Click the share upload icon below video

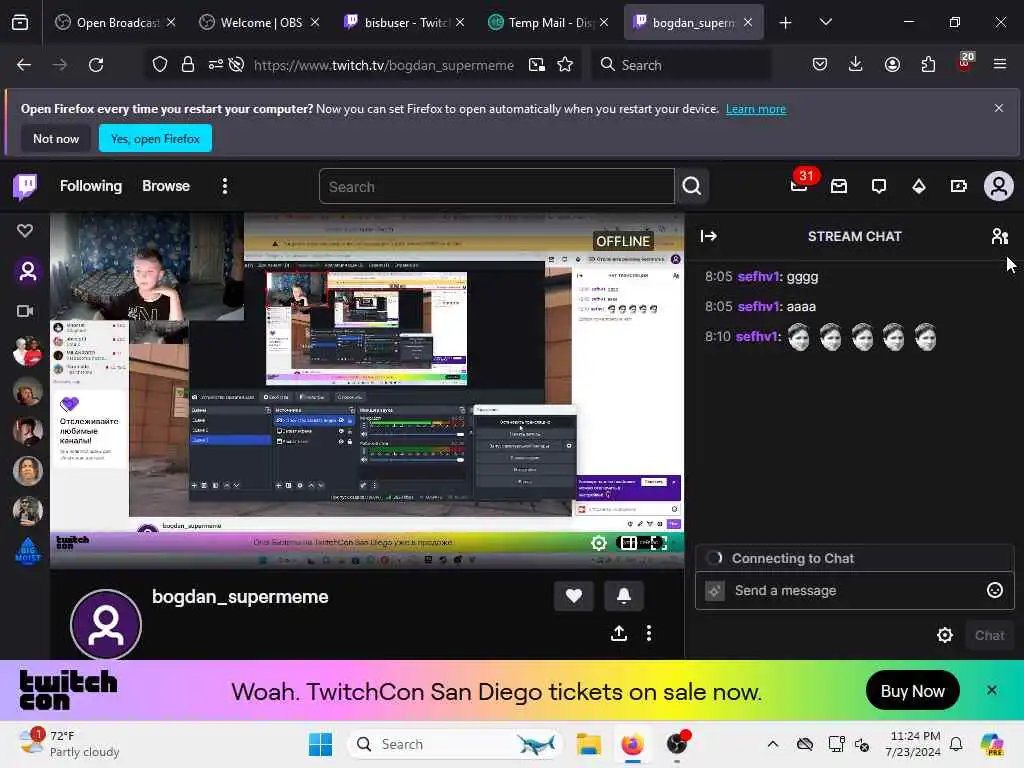tap(619, 633)
